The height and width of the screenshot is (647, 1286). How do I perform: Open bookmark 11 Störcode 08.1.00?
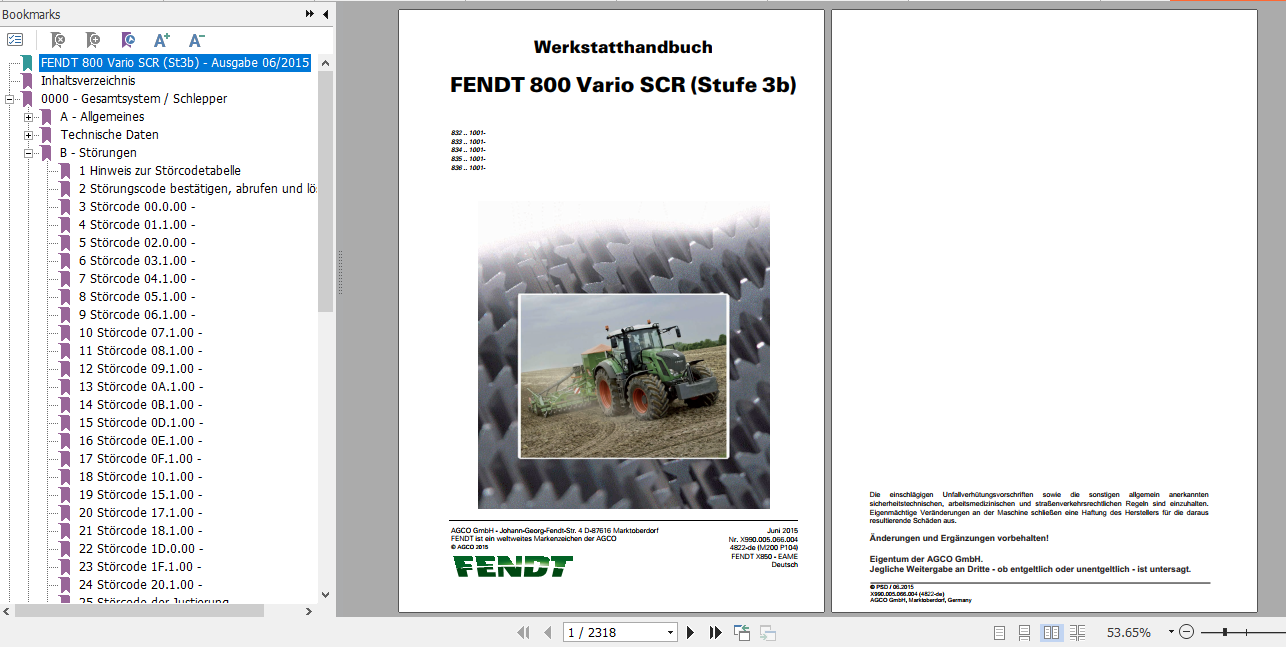point(141,351)
